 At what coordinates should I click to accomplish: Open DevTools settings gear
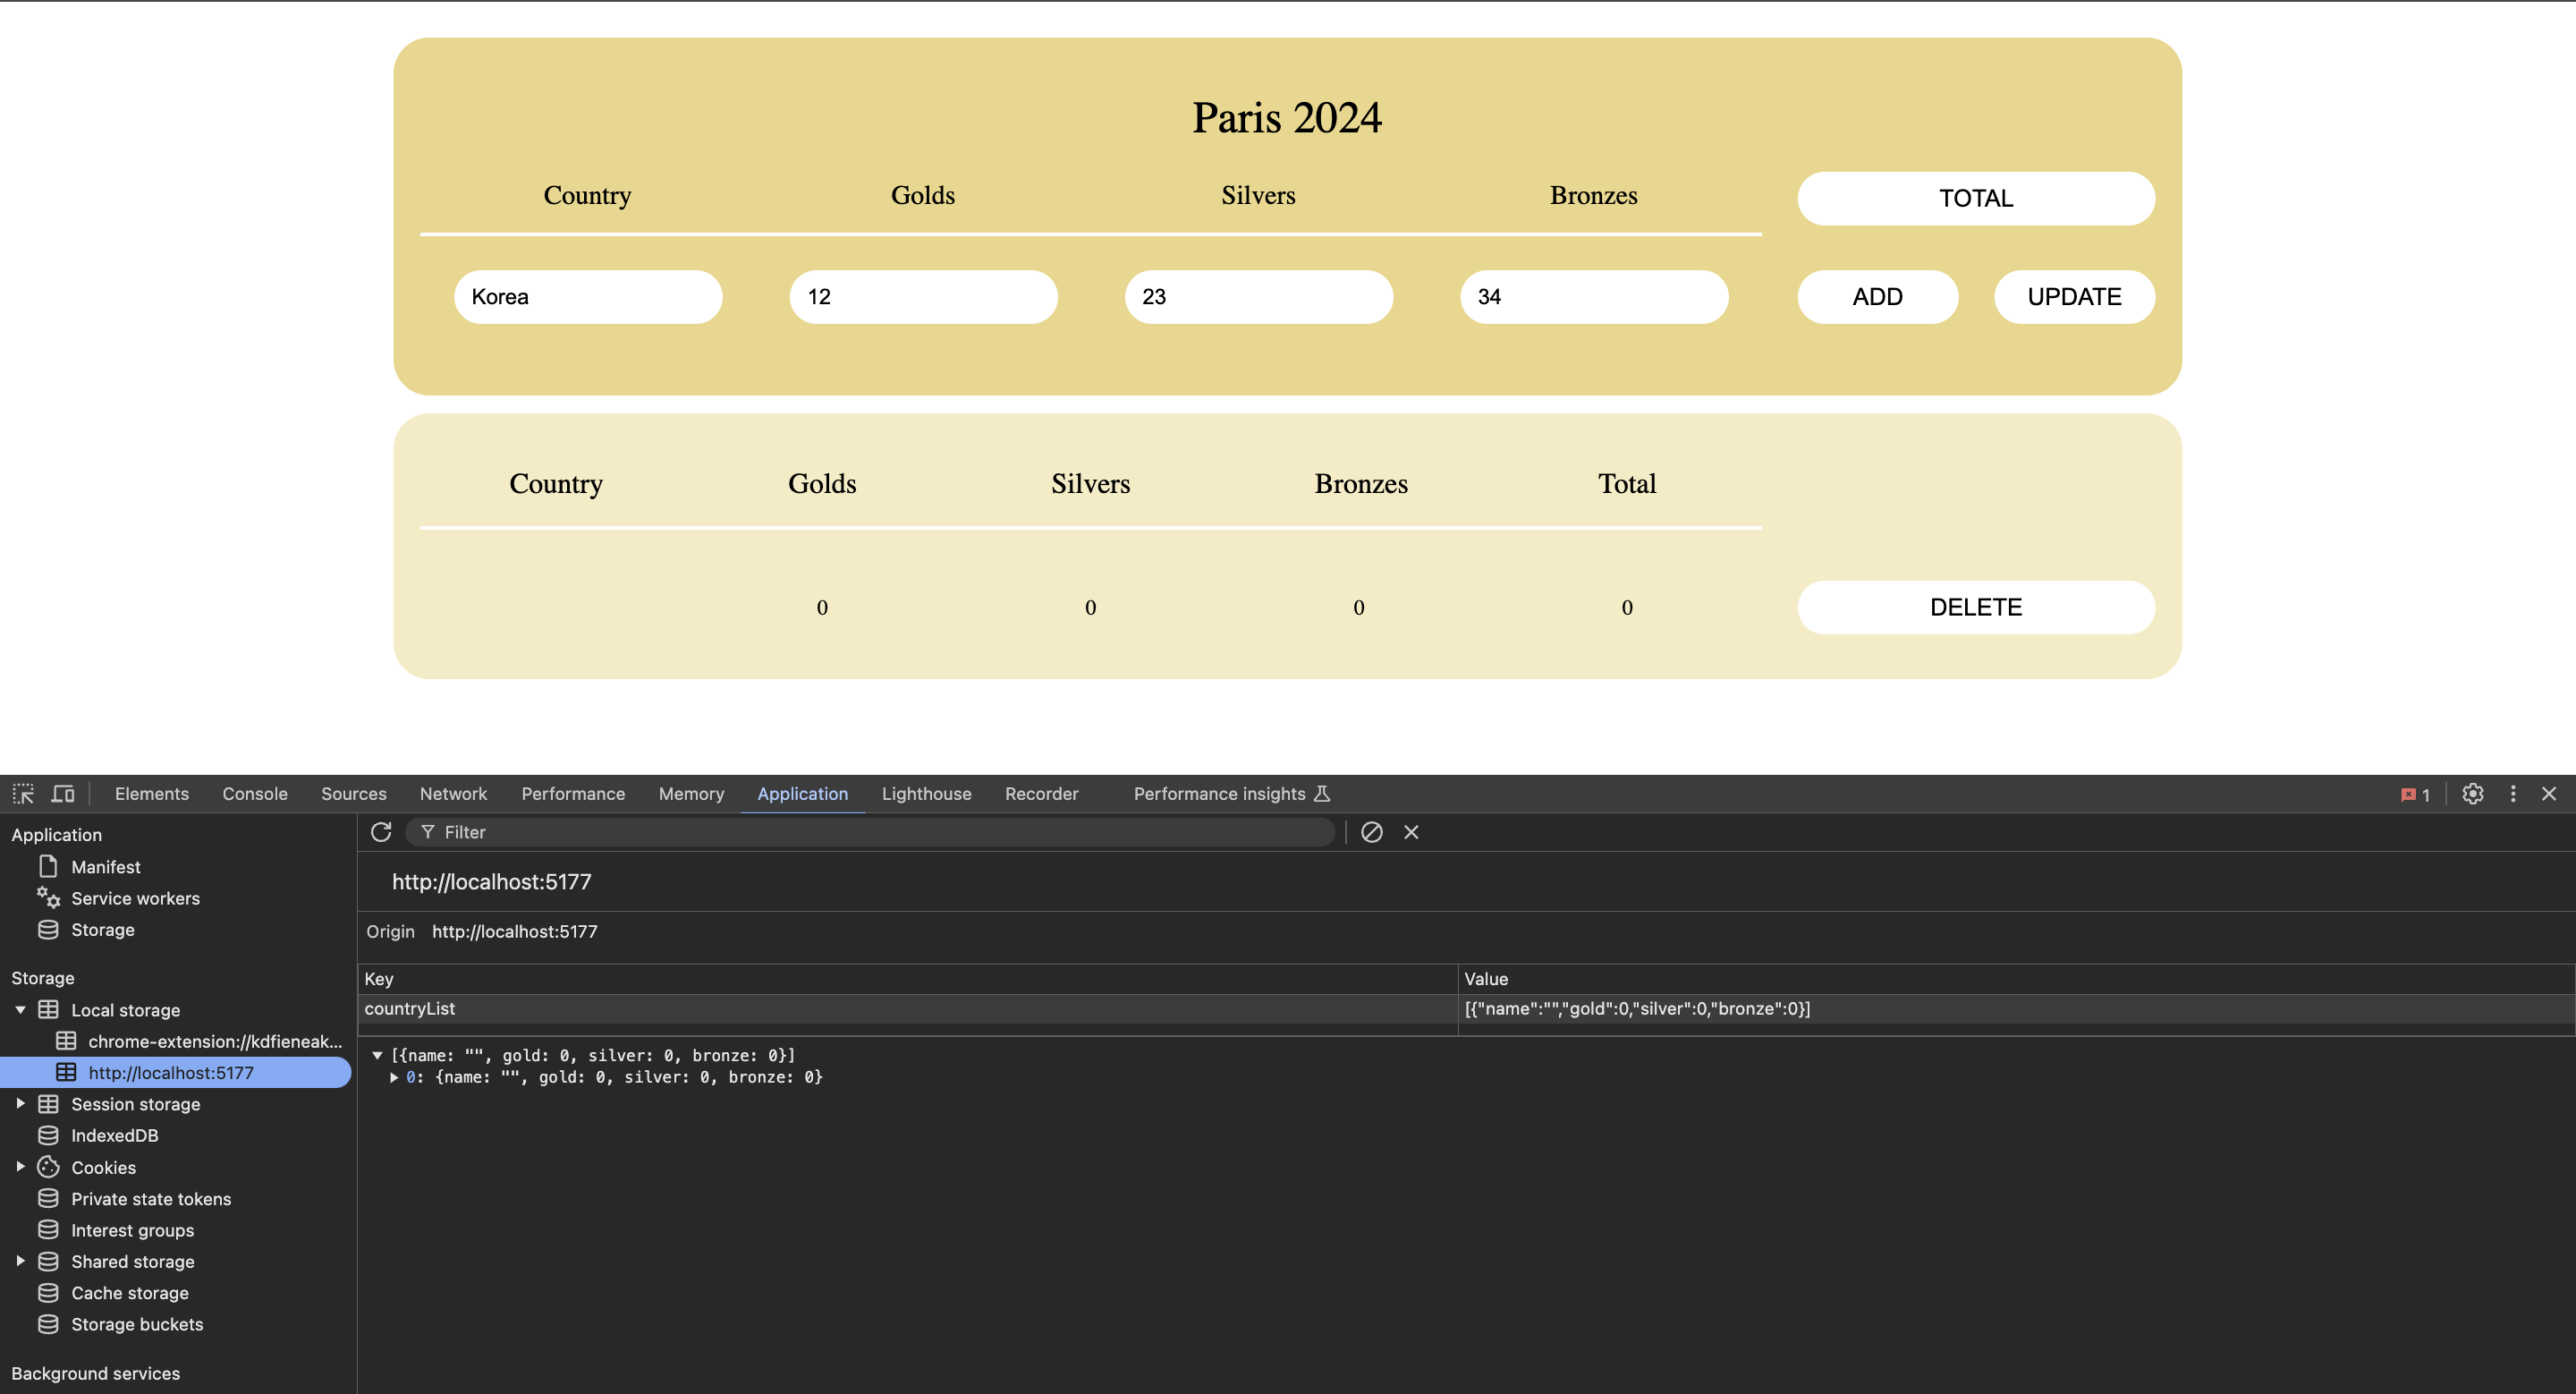pos(2473,794)
